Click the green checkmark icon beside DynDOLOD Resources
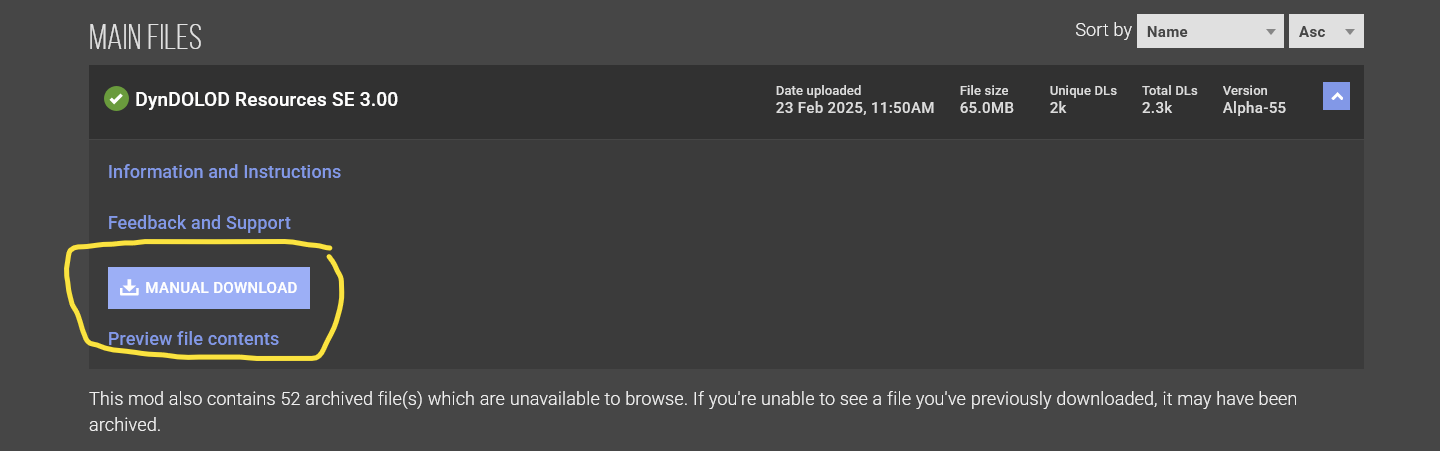Viewport: 1440px width, 451px height. [116, 99]
